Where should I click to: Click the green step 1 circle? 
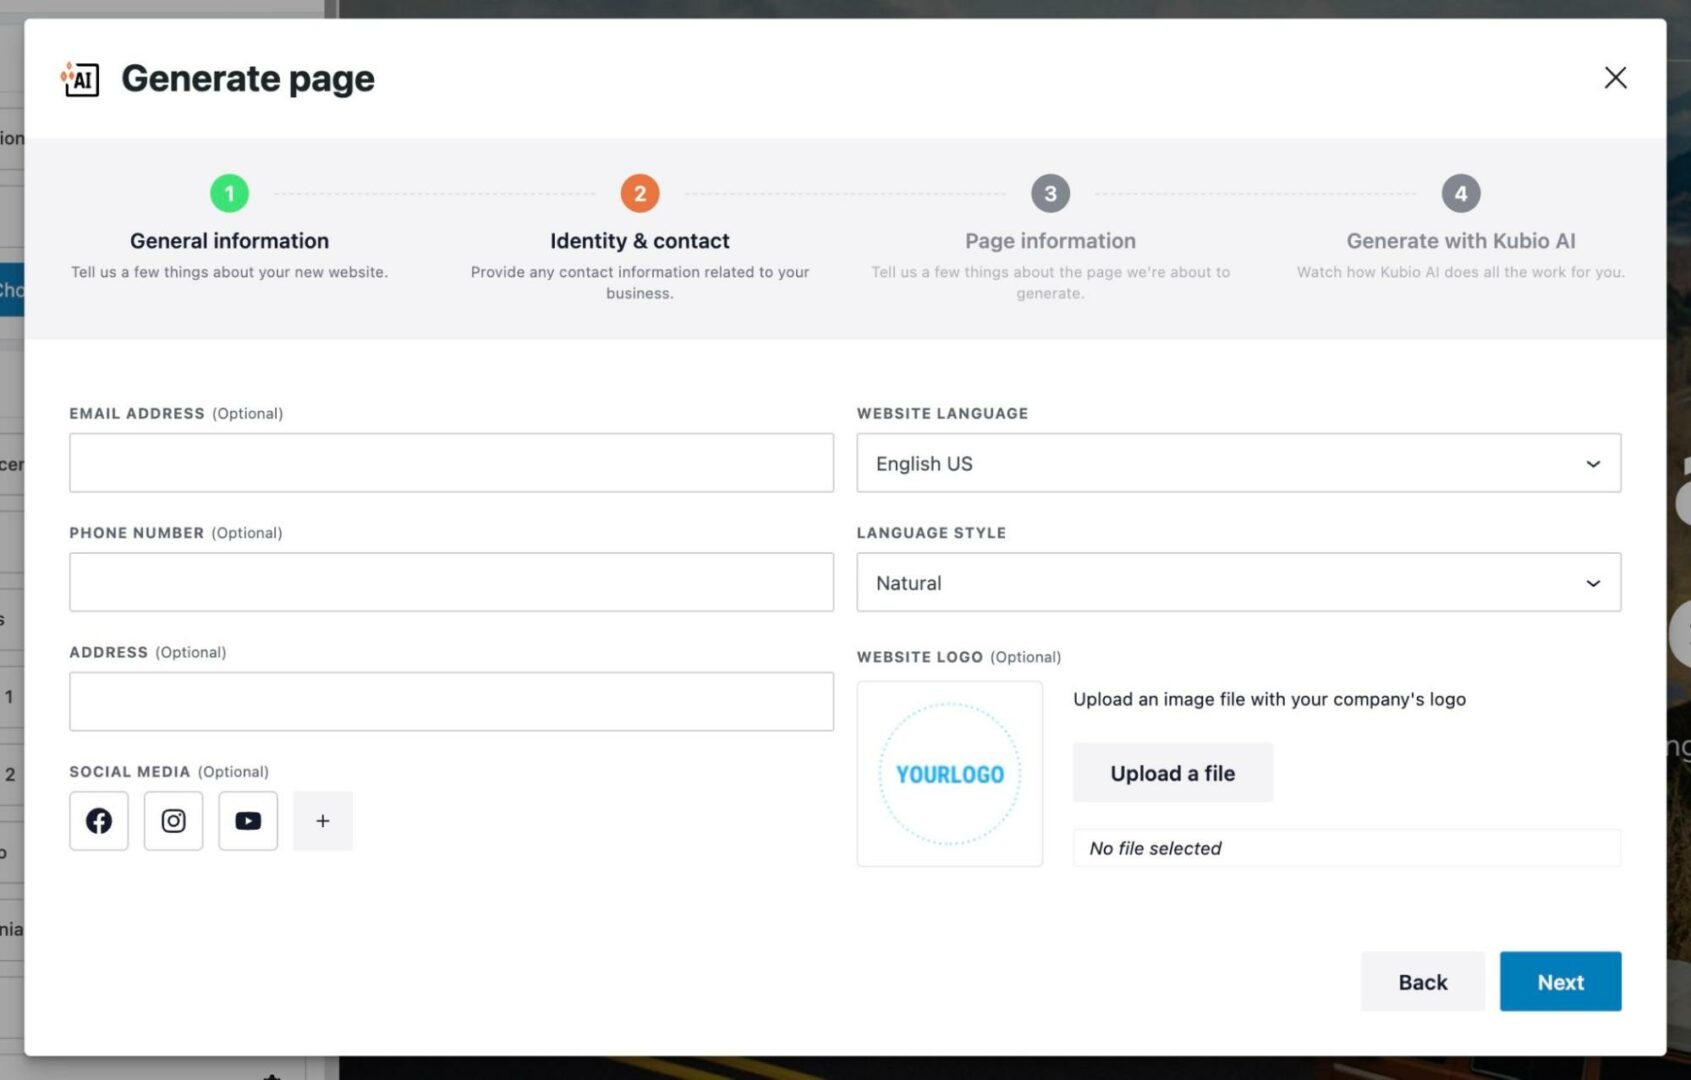point(229,193)
